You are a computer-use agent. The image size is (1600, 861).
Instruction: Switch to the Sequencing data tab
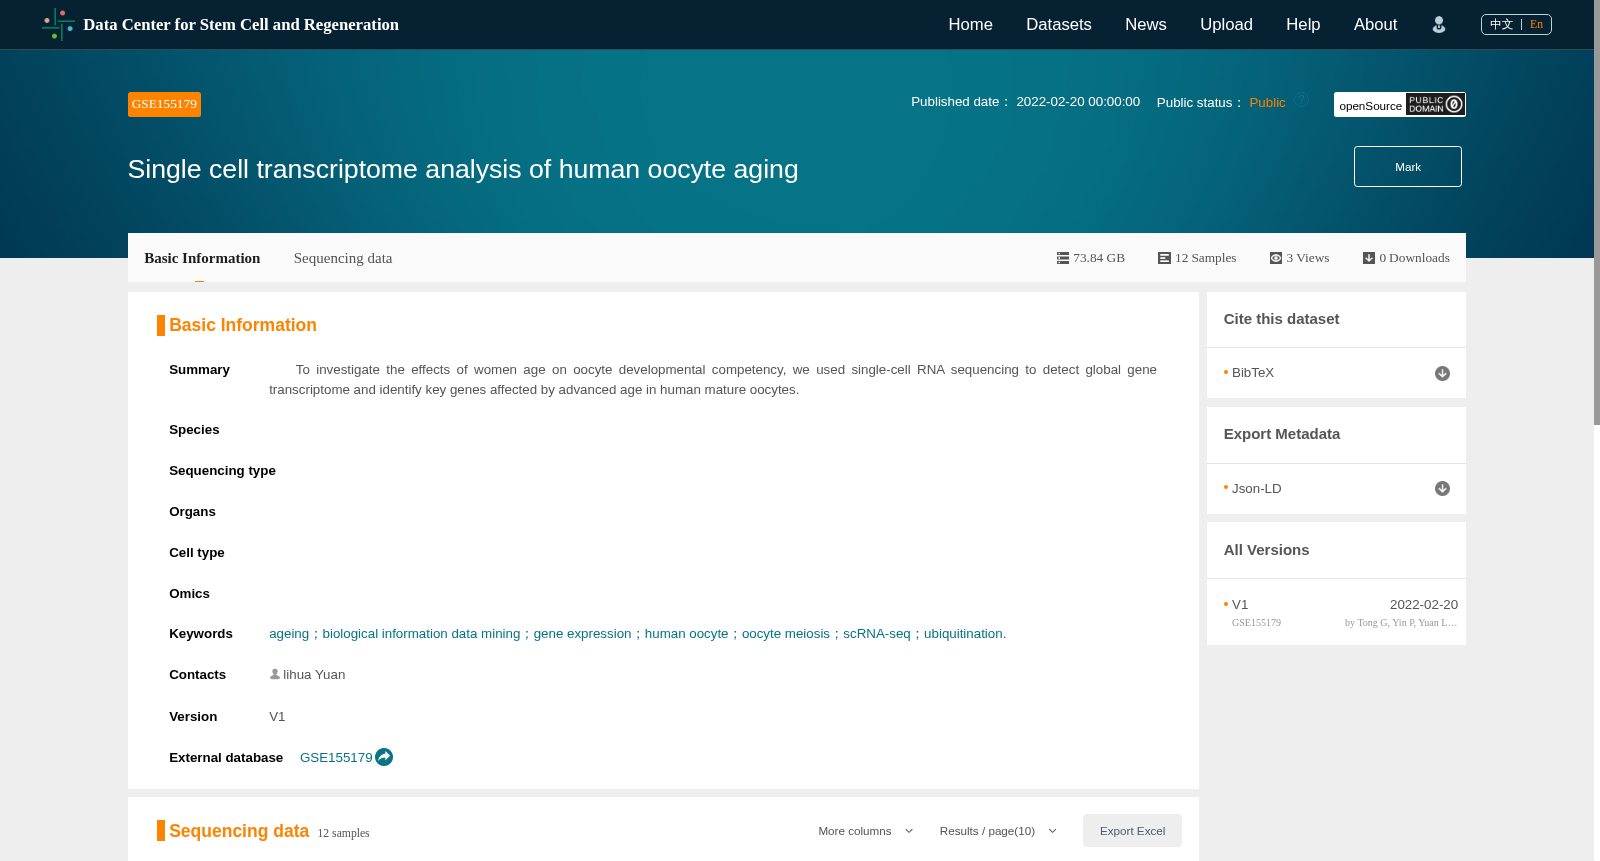pyautogui.click(x=343, y=258)
